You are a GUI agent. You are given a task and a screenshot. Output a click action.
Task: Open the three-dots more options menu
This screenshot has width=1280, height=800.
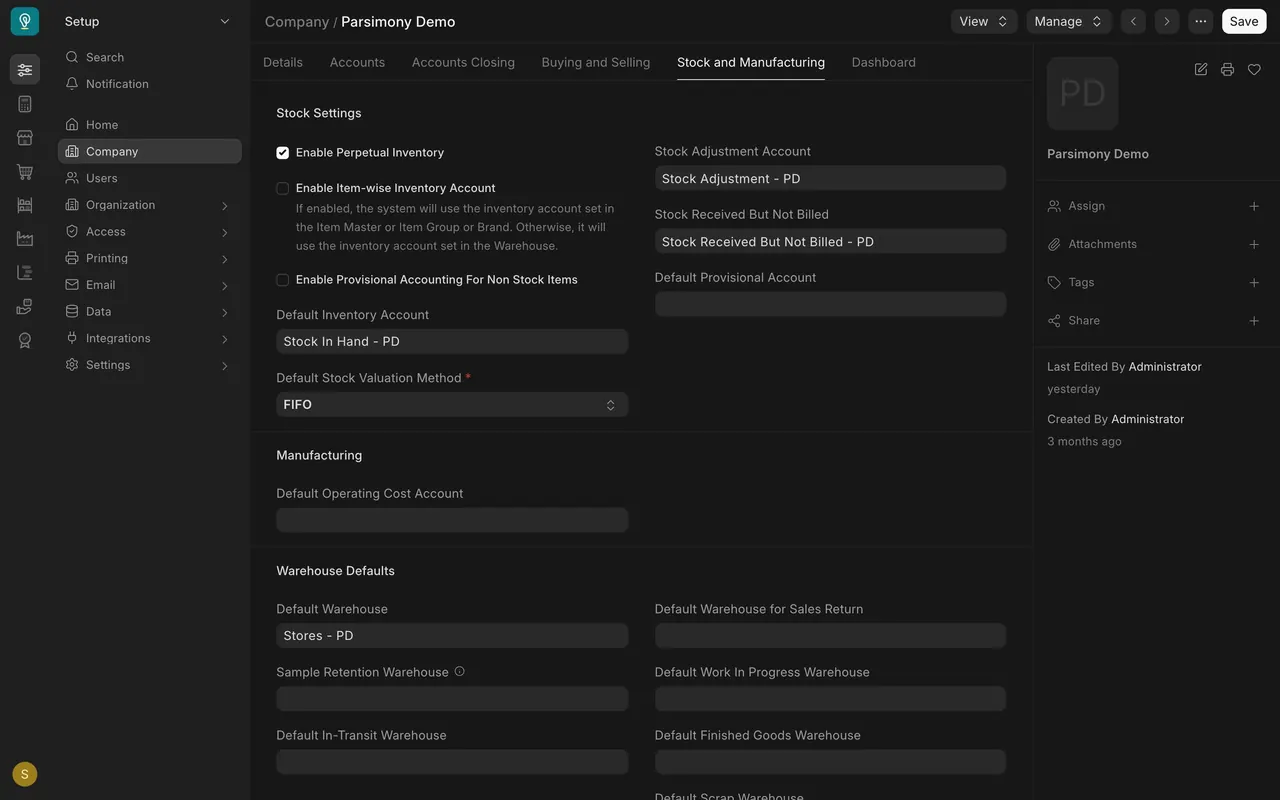1201,21
